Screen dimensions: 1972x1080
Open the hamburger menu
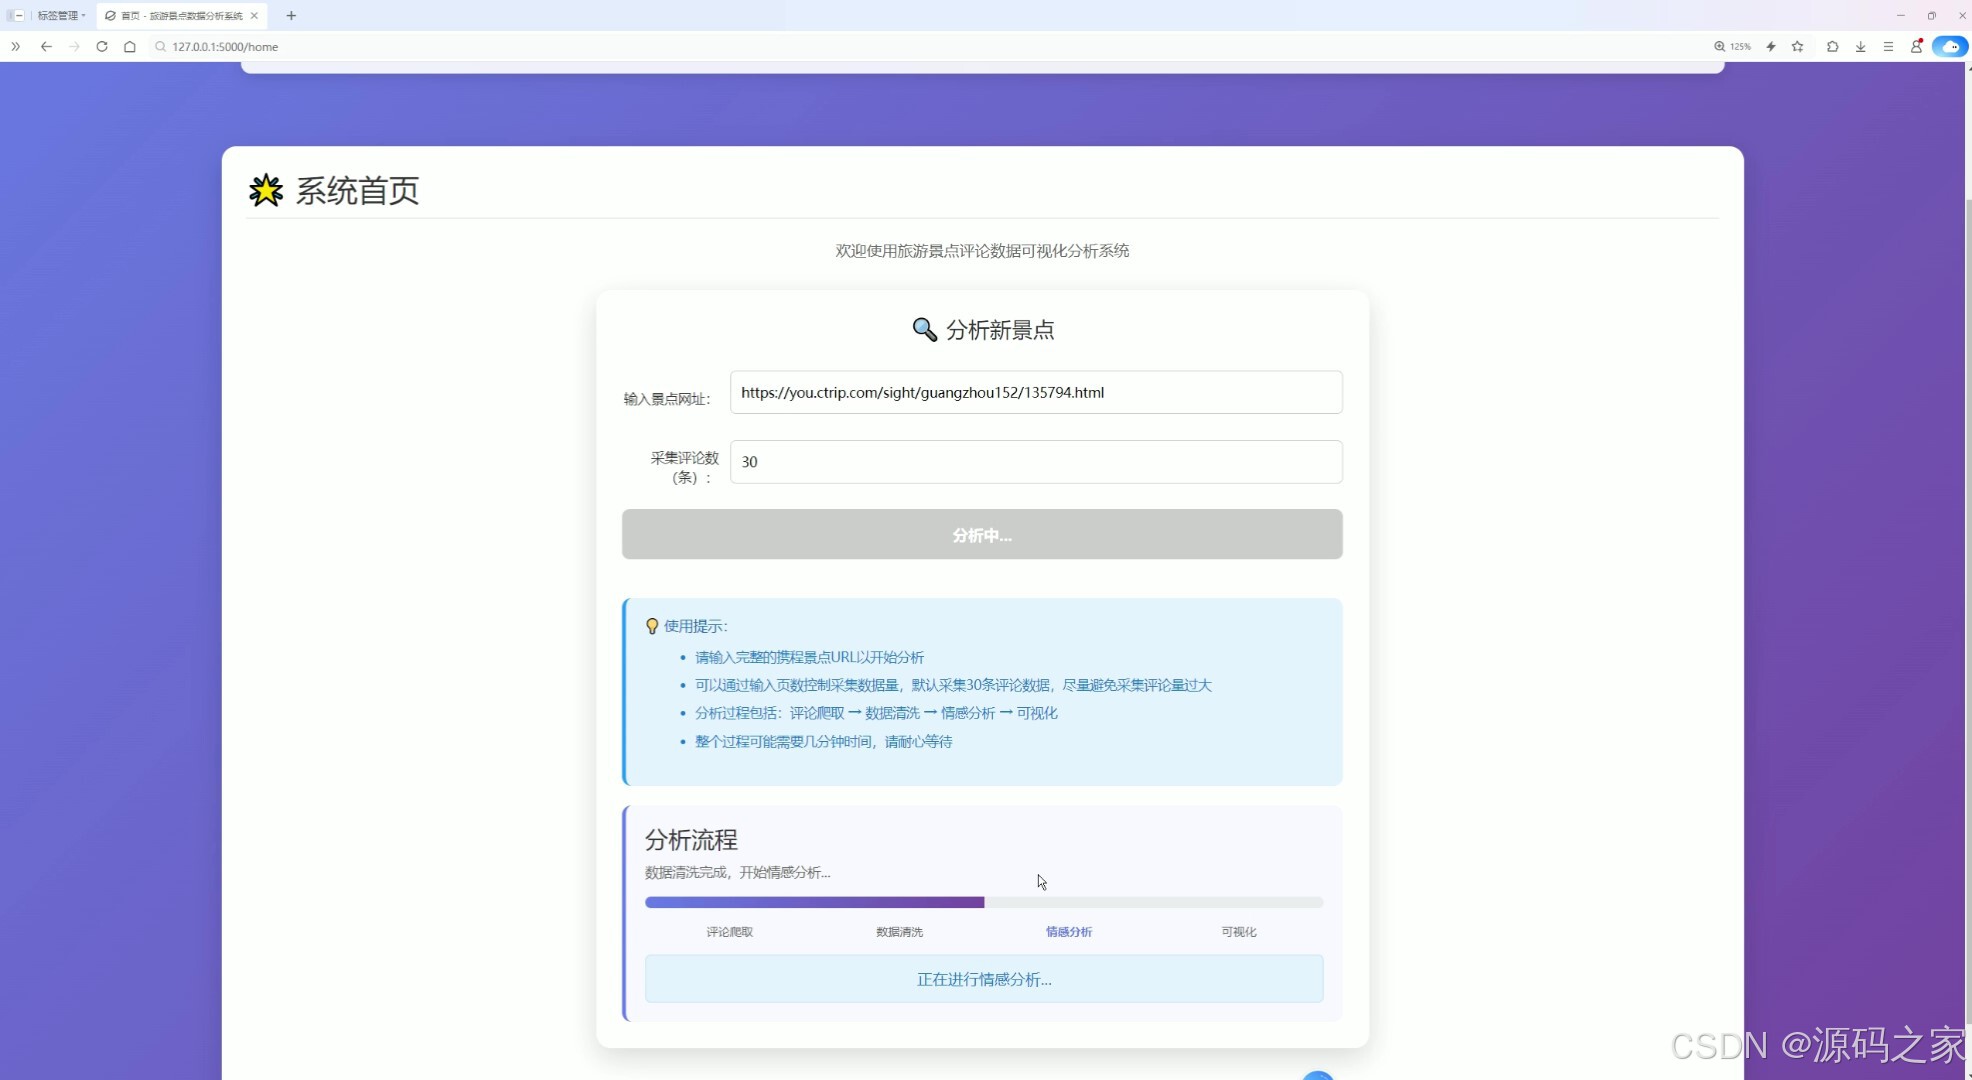tap(1888, 46)
